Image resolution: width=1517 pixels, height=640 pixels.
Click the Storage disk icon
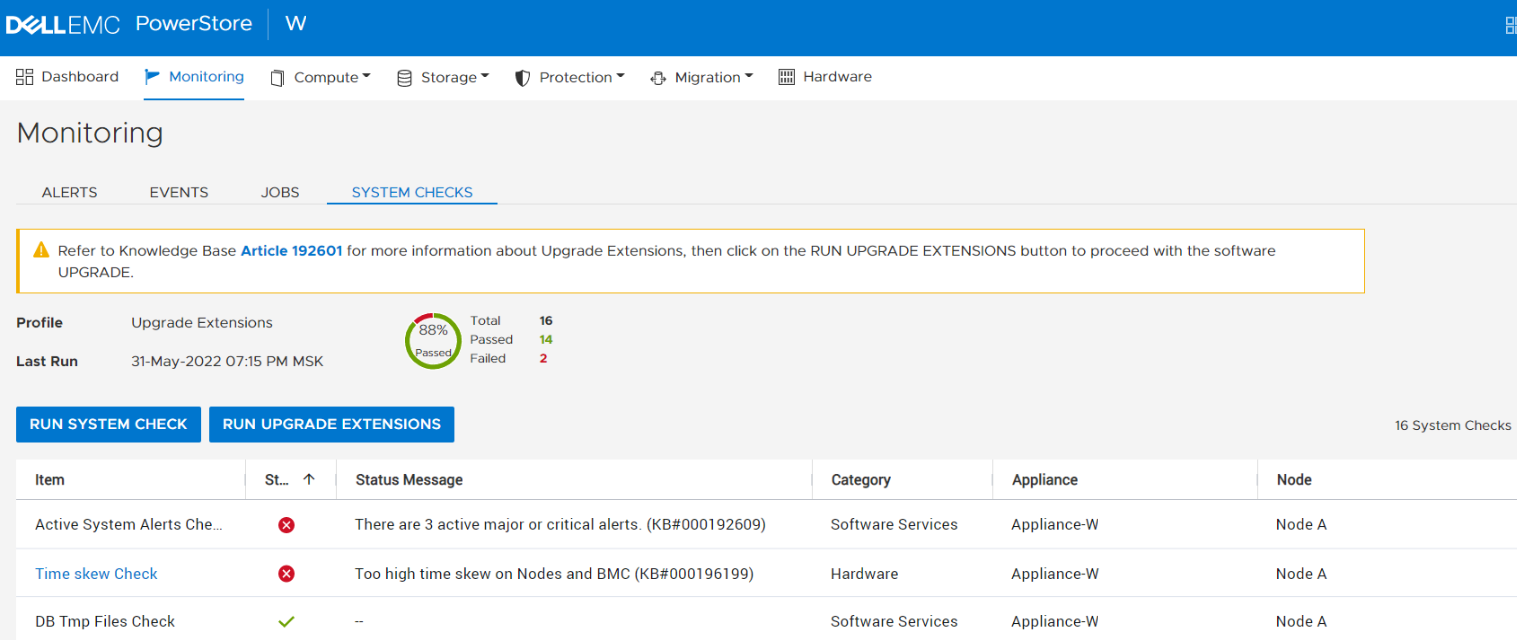pyautogui.click(x=404, y=76)
